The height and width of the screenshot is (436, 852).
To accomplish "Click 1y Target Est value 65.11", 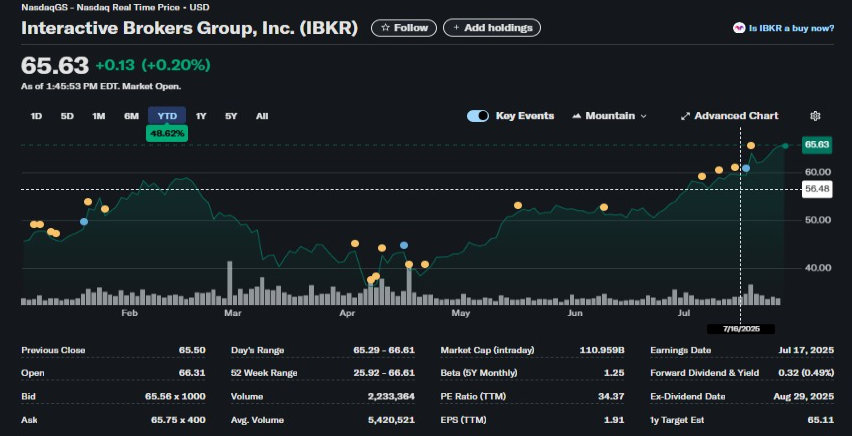I will pyautogui.click(x=820, y=420).
